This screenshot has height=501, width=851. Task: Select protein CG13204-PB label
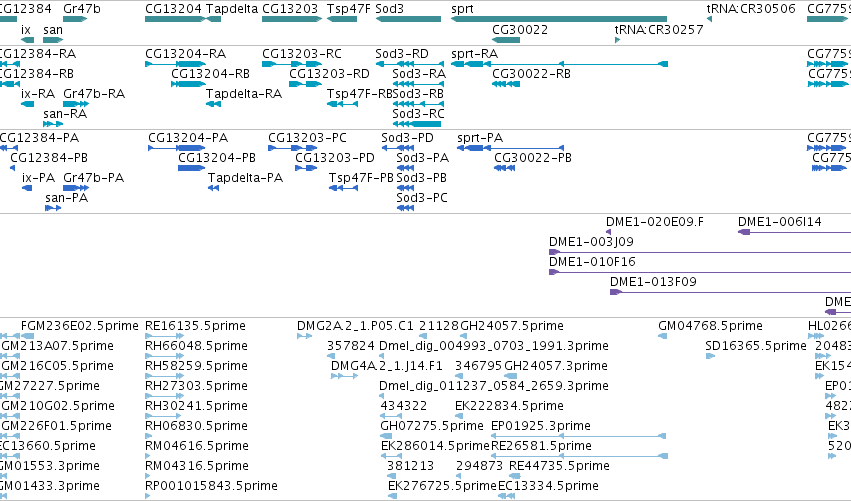[217, 158]
